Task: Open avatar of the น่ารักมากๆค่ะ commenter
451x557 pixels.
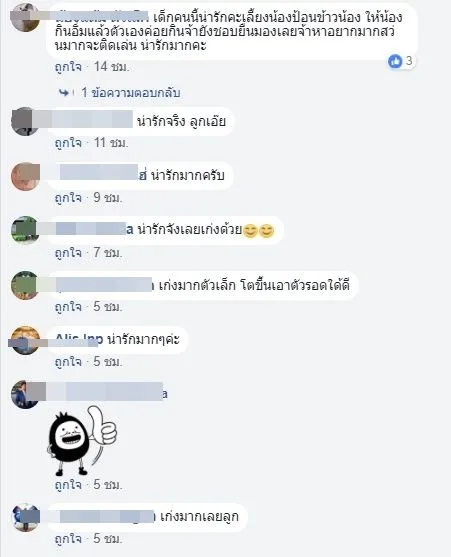Action: pyautogui.click(x=25, y=340)
